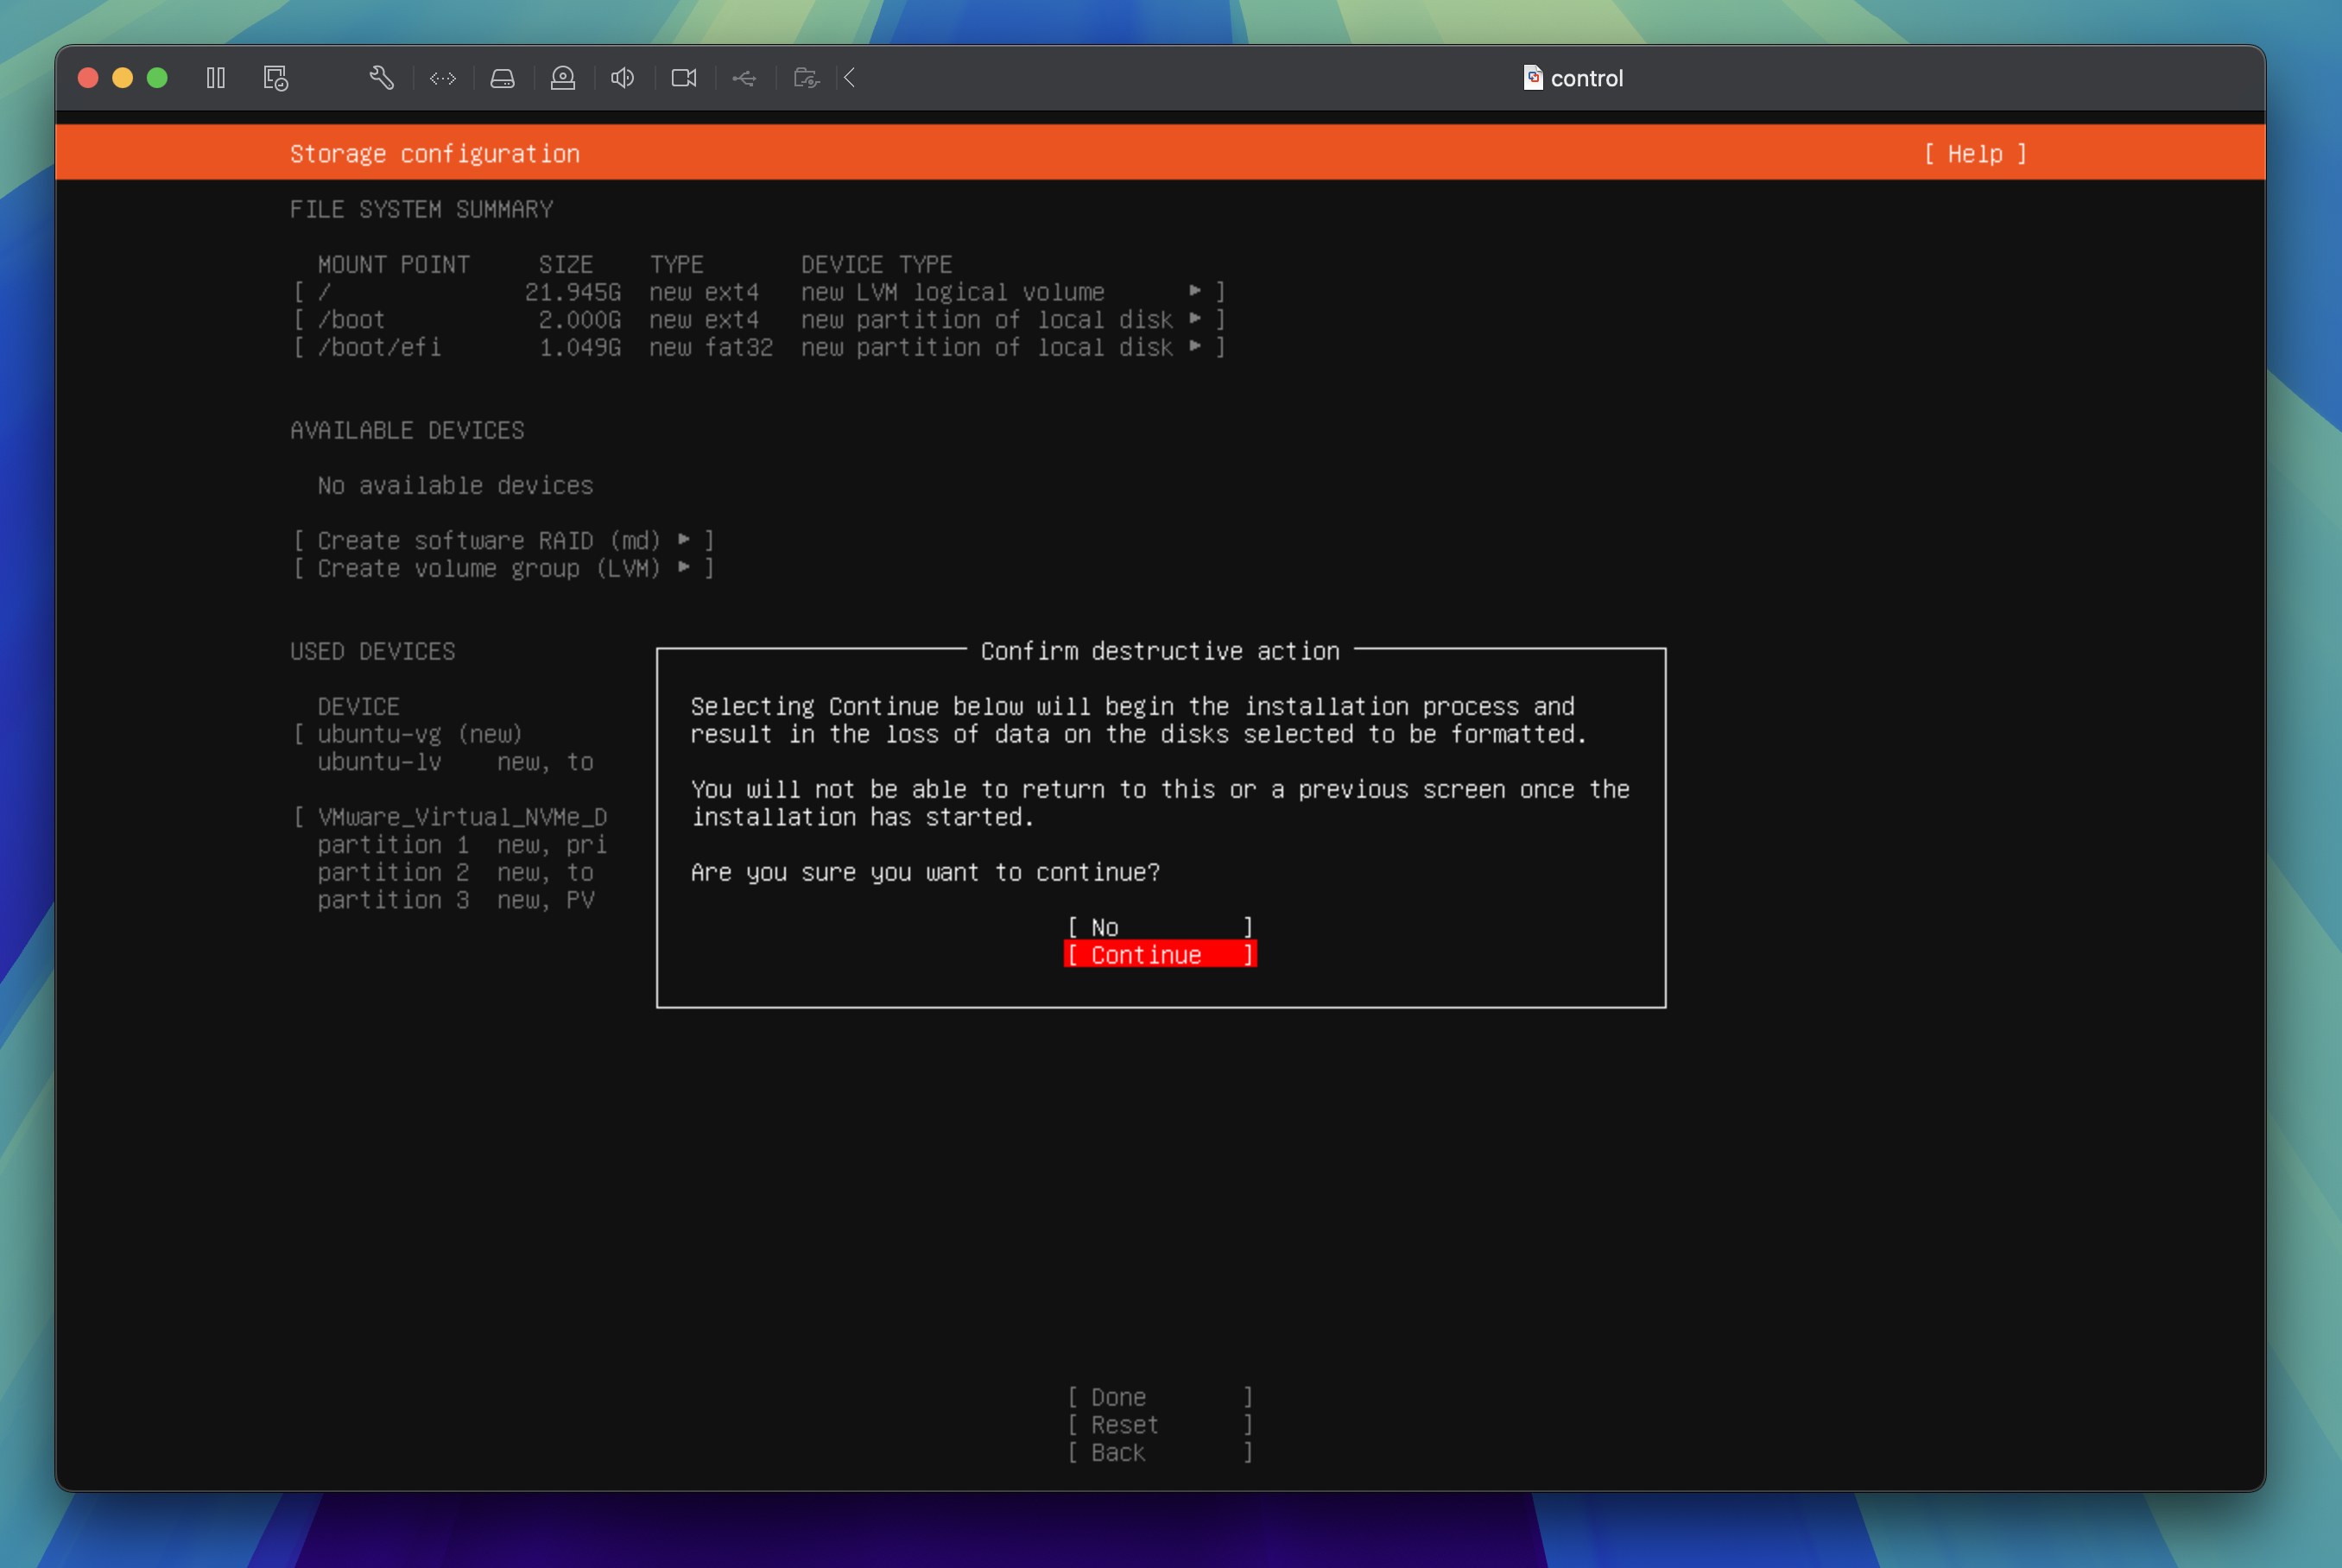The width and height of the screenshot is (2342, 1568).
Task: Expand the / LVM logical volume entry
Action: tap(1196, 292)
